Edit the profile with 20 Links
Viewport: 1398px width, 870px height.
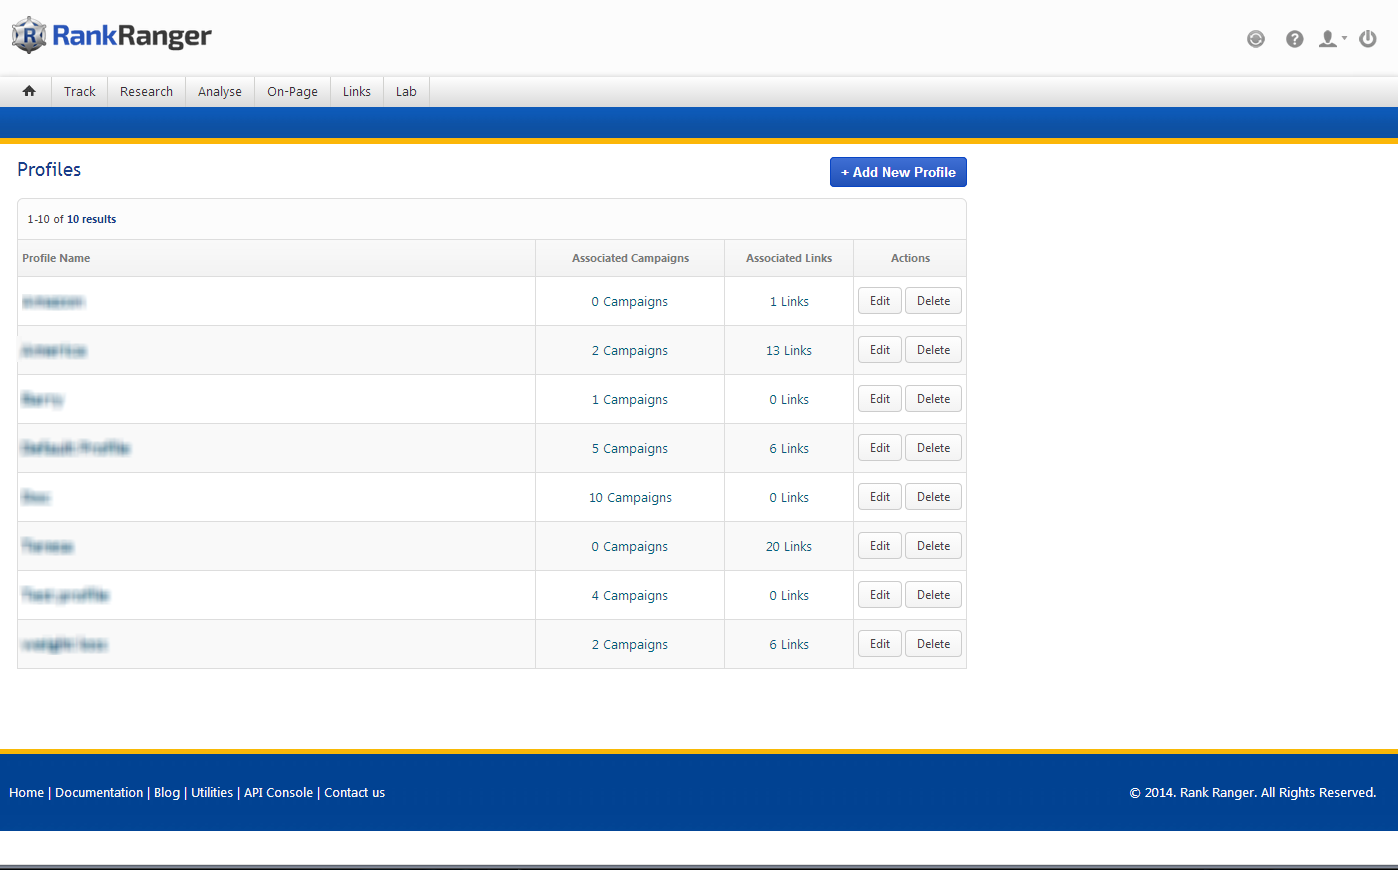[879, 546]
